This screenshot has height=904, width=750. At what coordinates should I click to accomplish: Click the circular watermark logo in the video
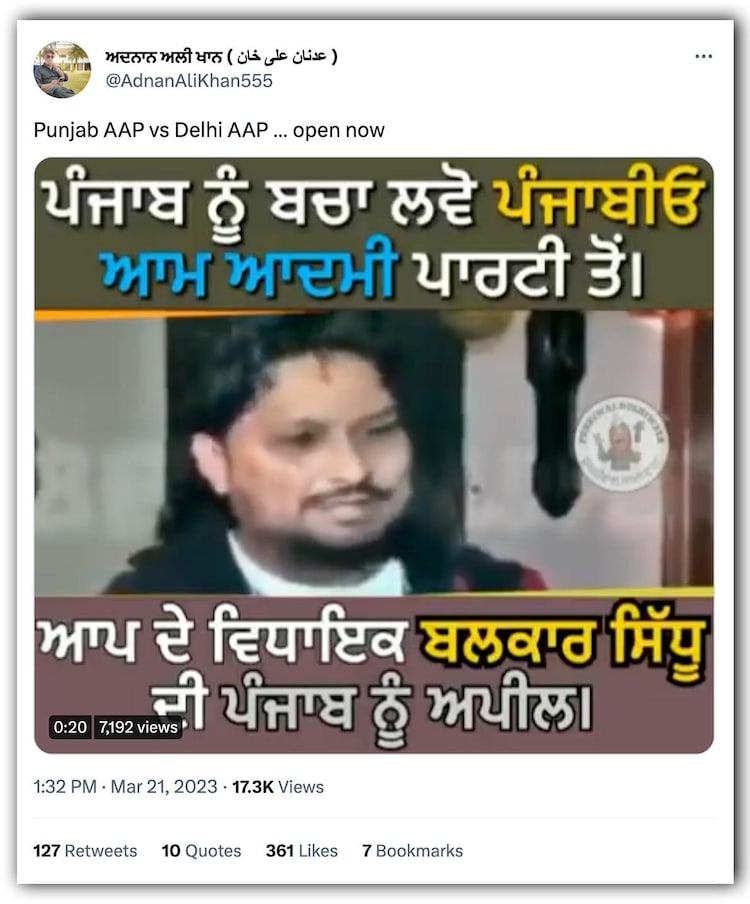[x=621, y=443]
